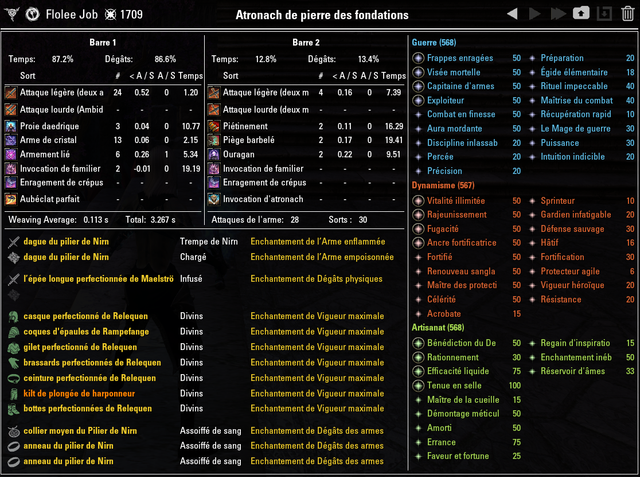Click the champion points icon near 1709
Viewport: 640px width, 477px height.
tap(110, 15)
